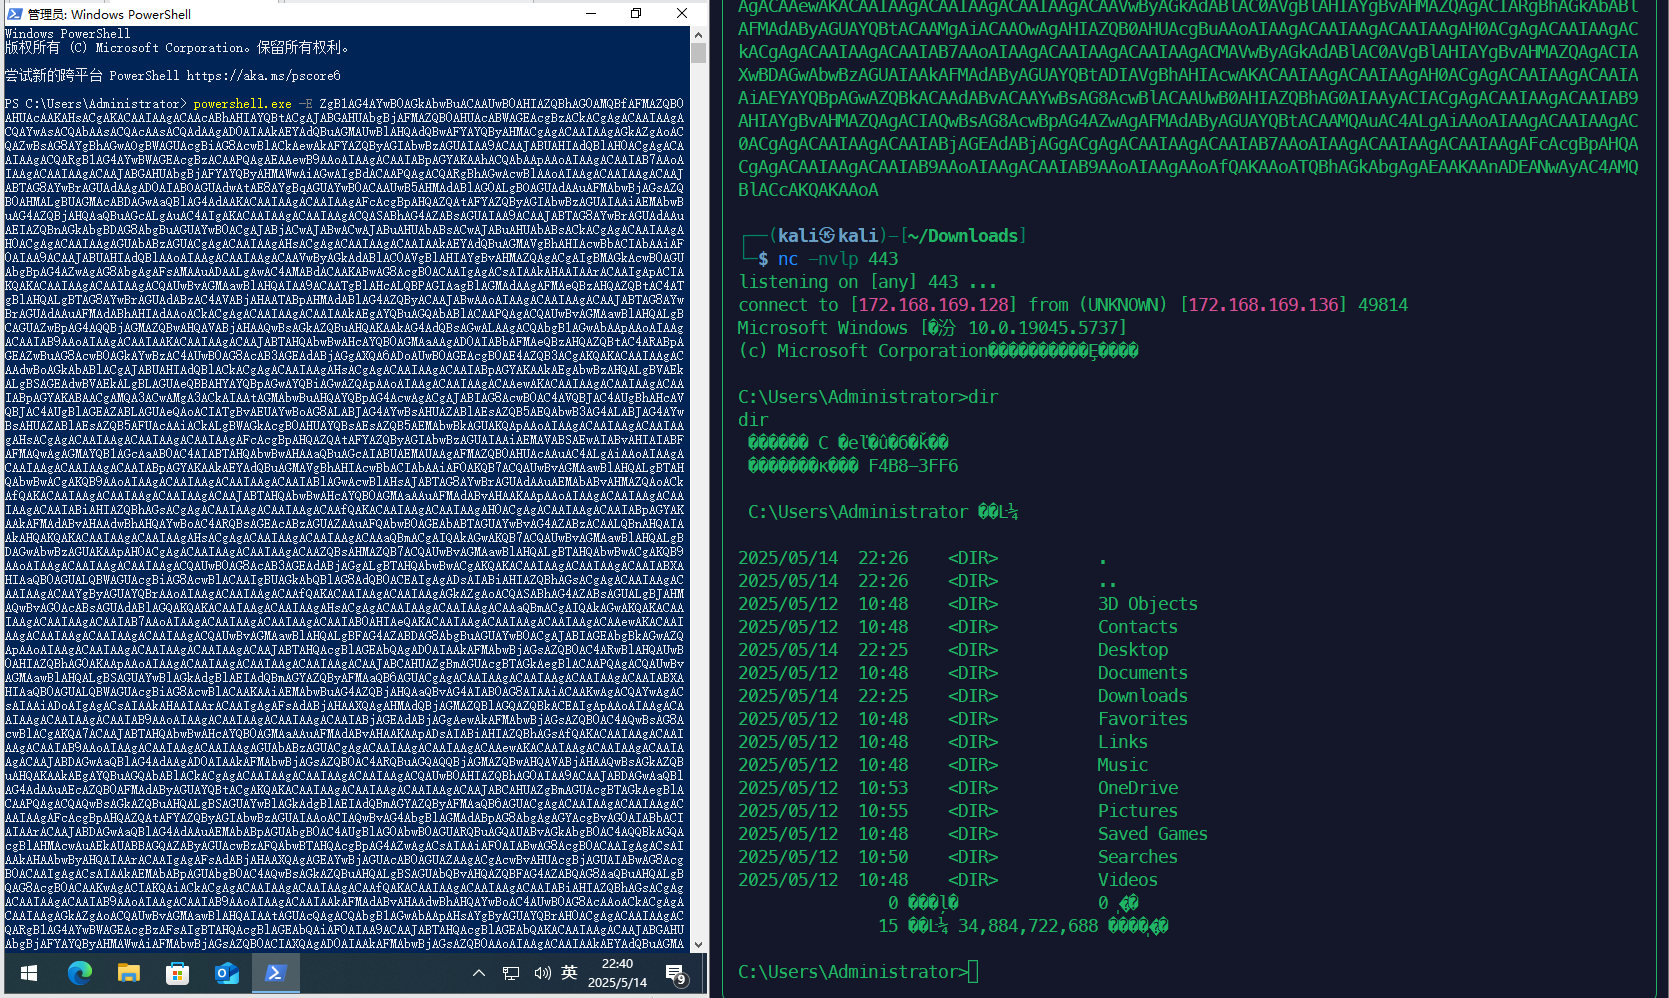Click the https://aka.ms/pscore6 link text in PowerShell
The height and width of the screenshot is (998, 1669).
(263, 75)
